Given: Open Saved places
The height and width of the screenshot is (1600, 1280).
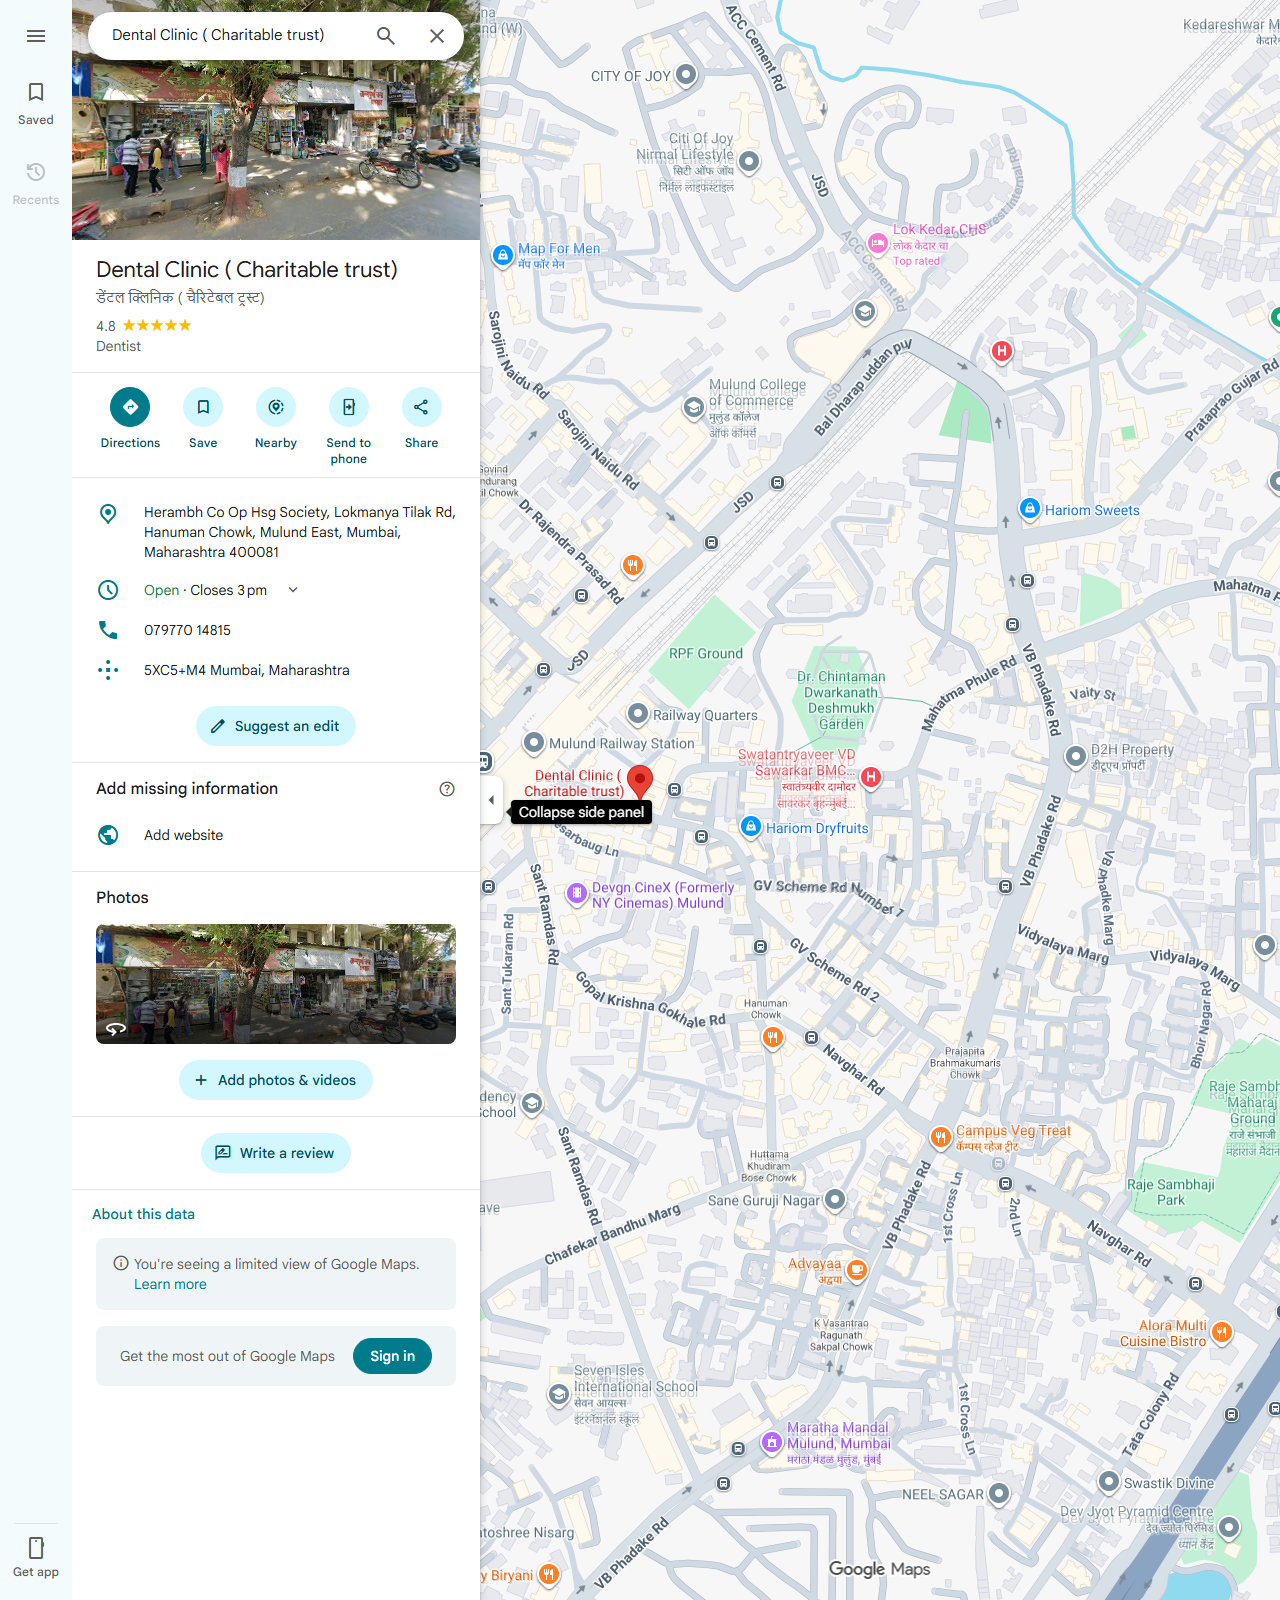Looking at the screenshot, I should pyautogui.click(x=36, y=103).
